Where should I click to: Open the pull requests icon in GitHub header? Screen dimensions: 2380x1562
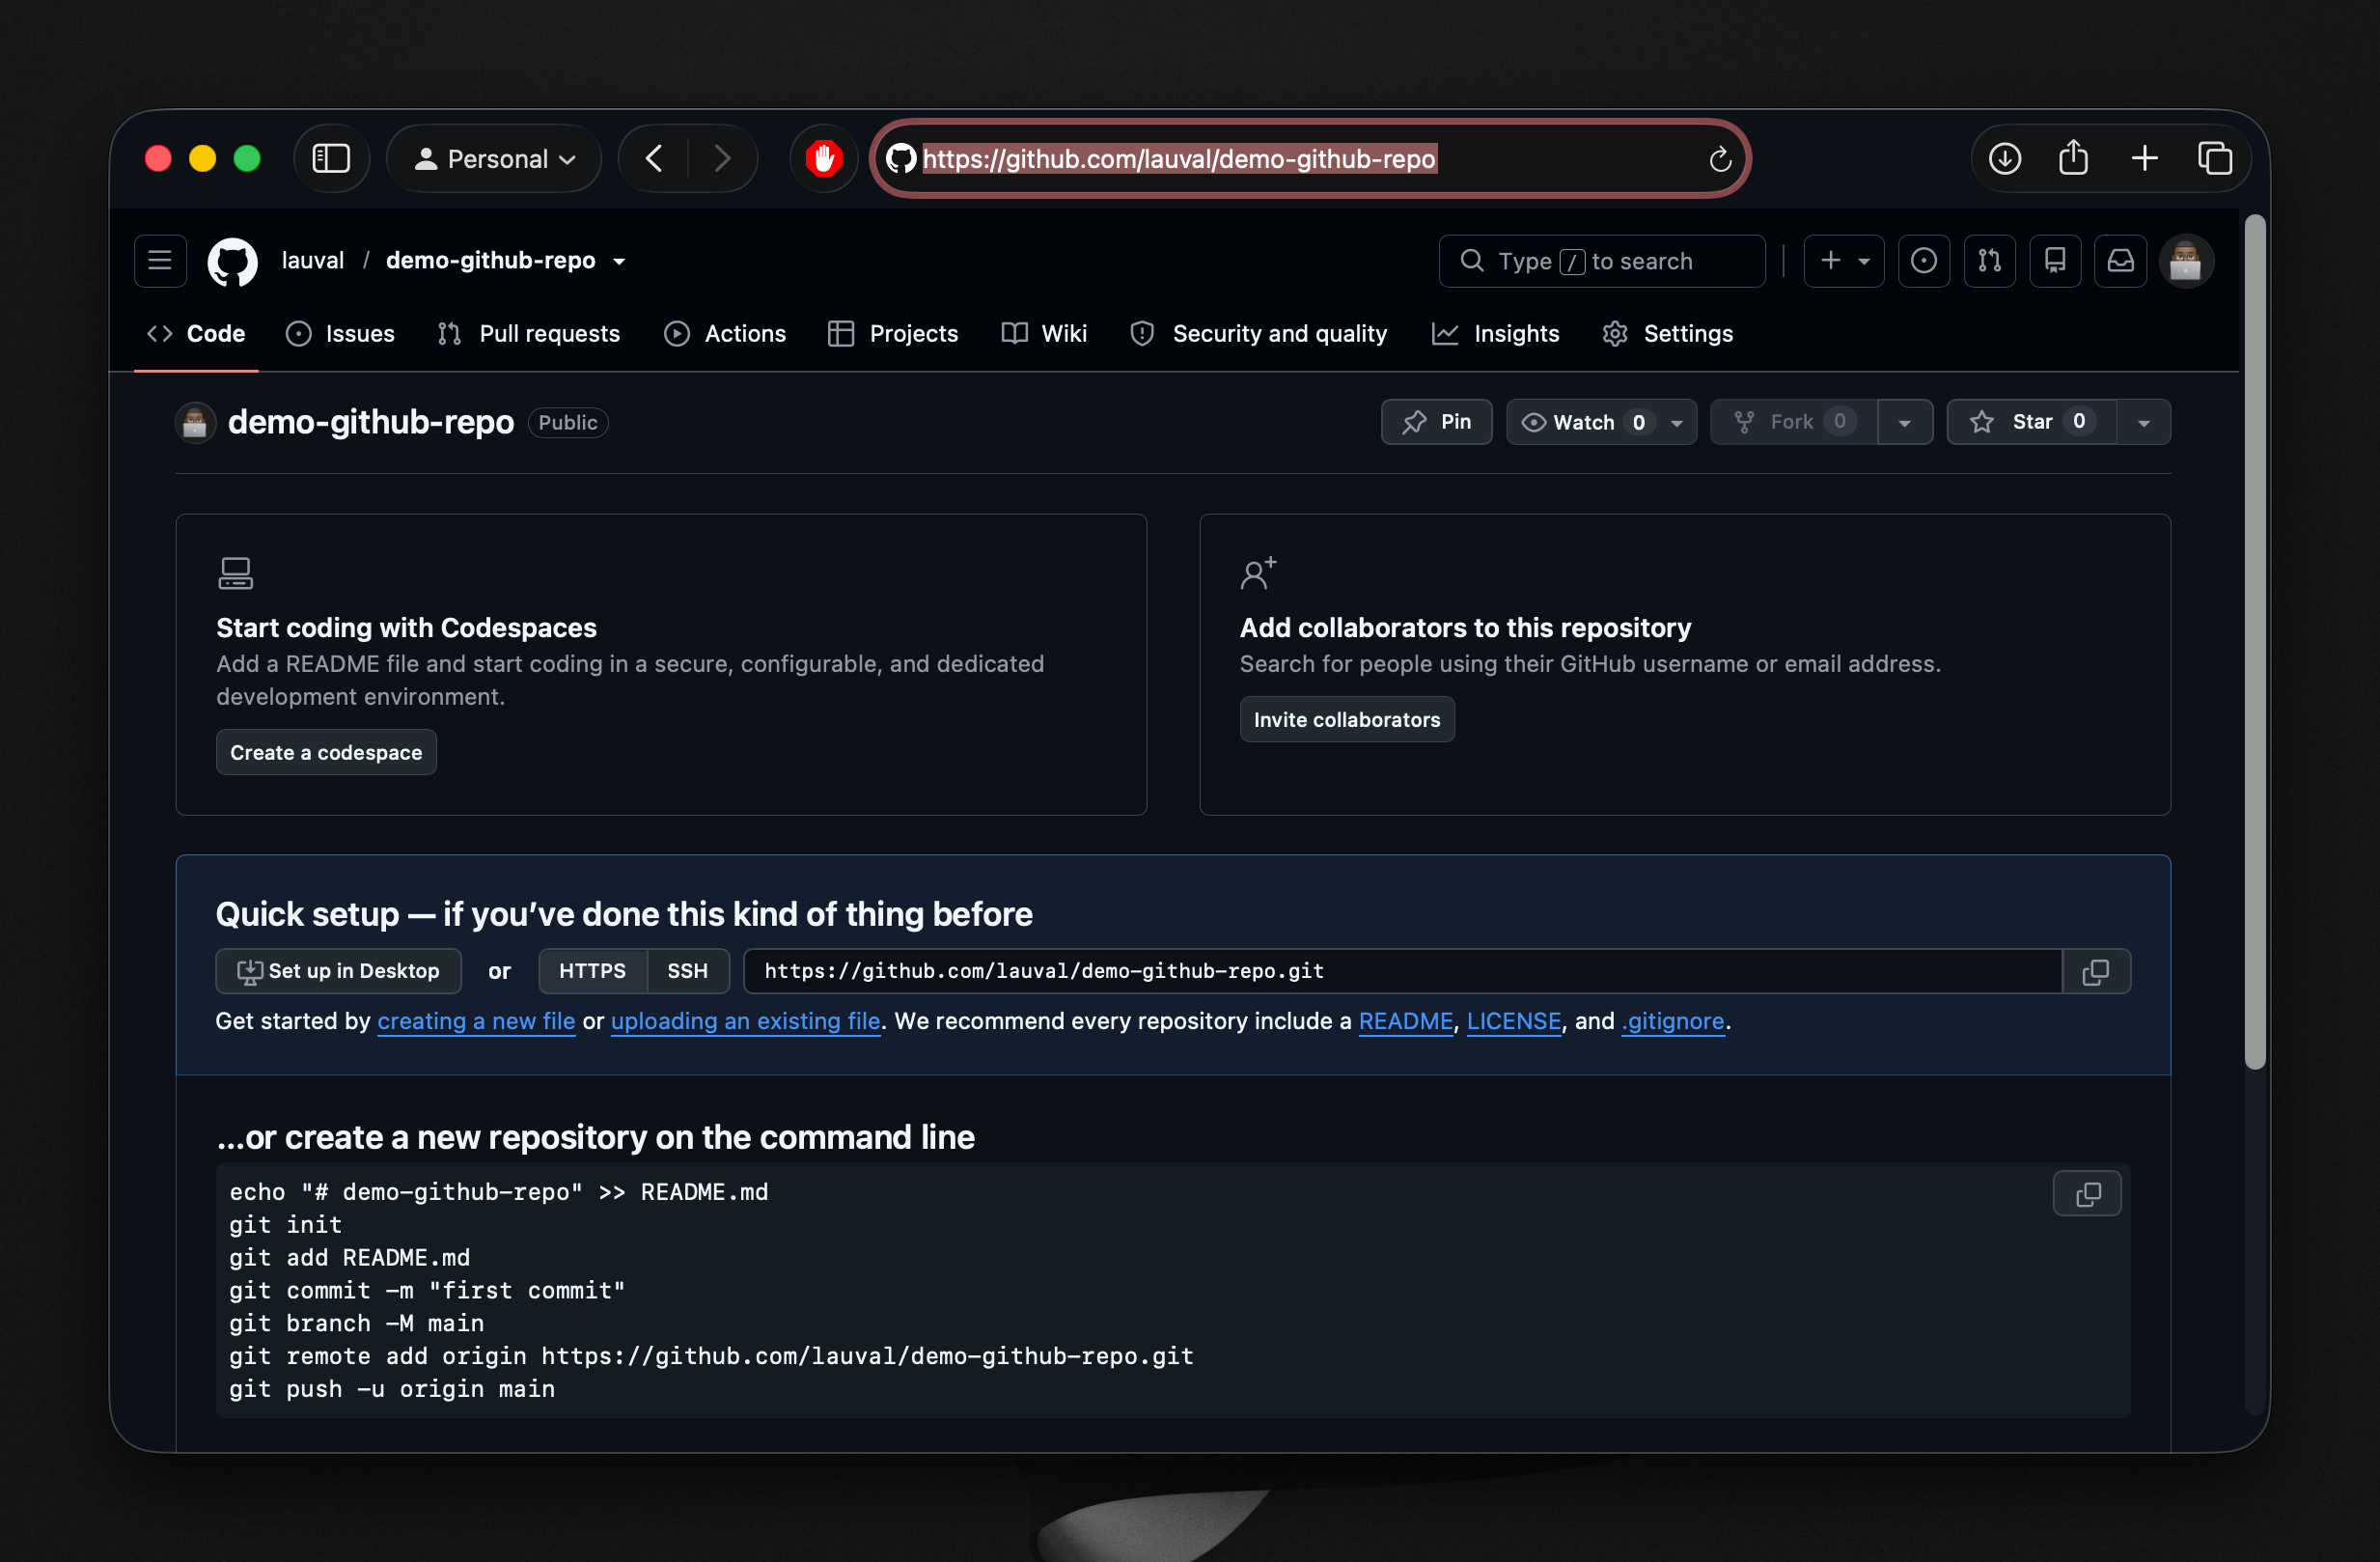(x=1989, y=261)
